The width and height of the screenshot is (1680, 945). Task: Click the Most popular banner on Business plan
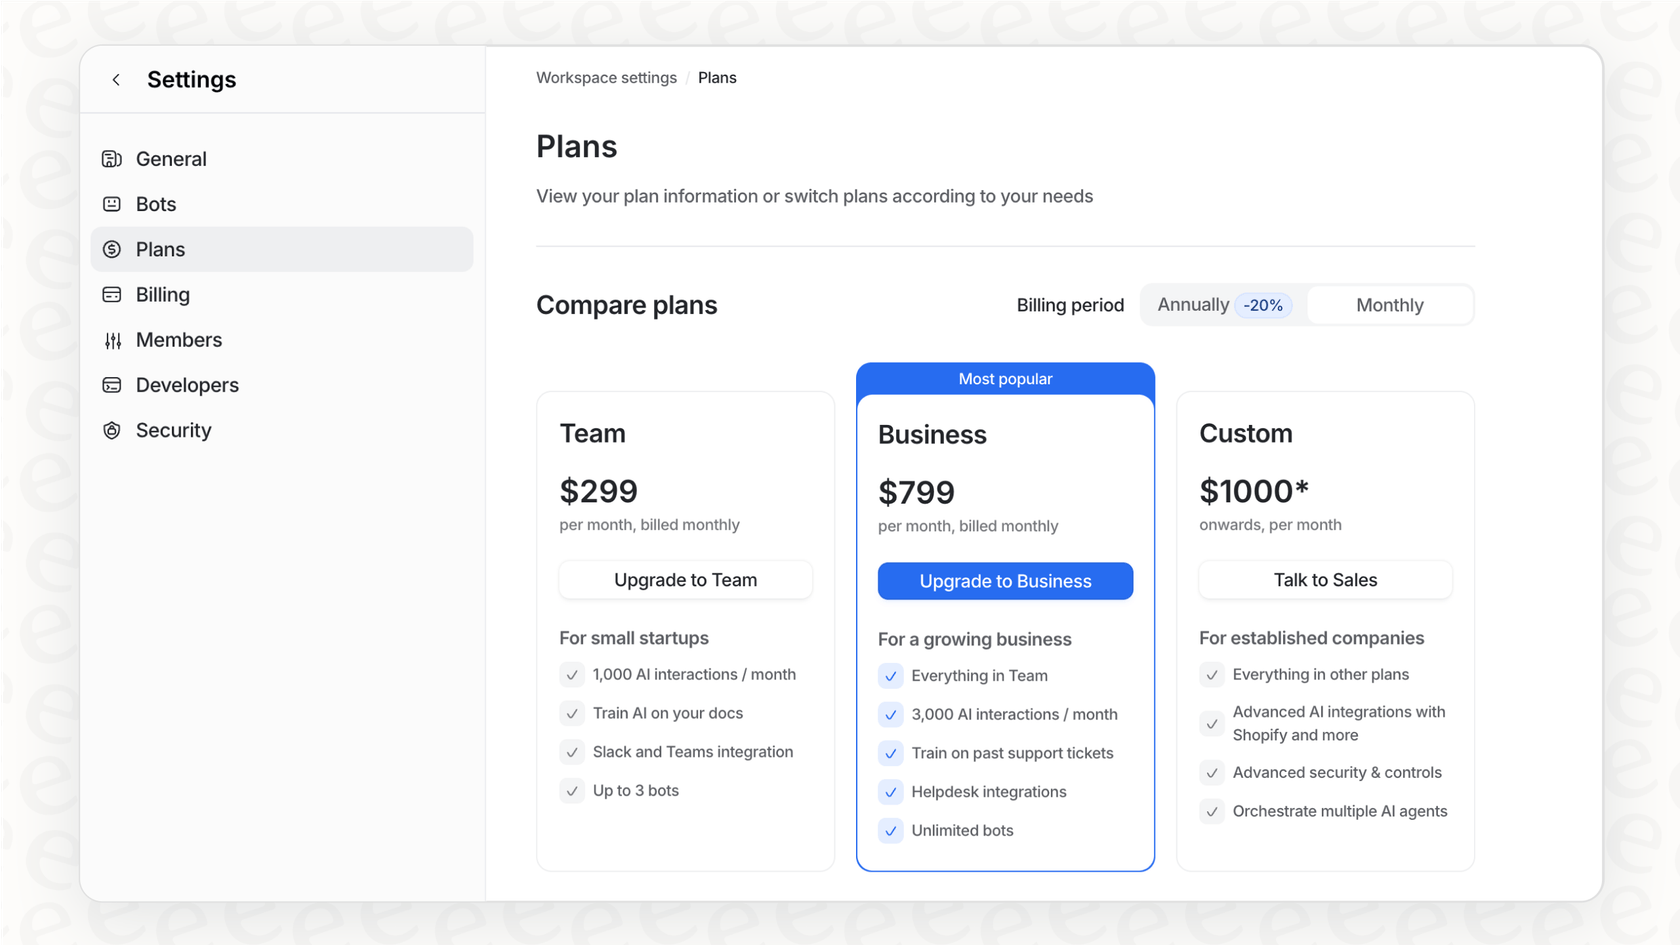pos(1005,379)
